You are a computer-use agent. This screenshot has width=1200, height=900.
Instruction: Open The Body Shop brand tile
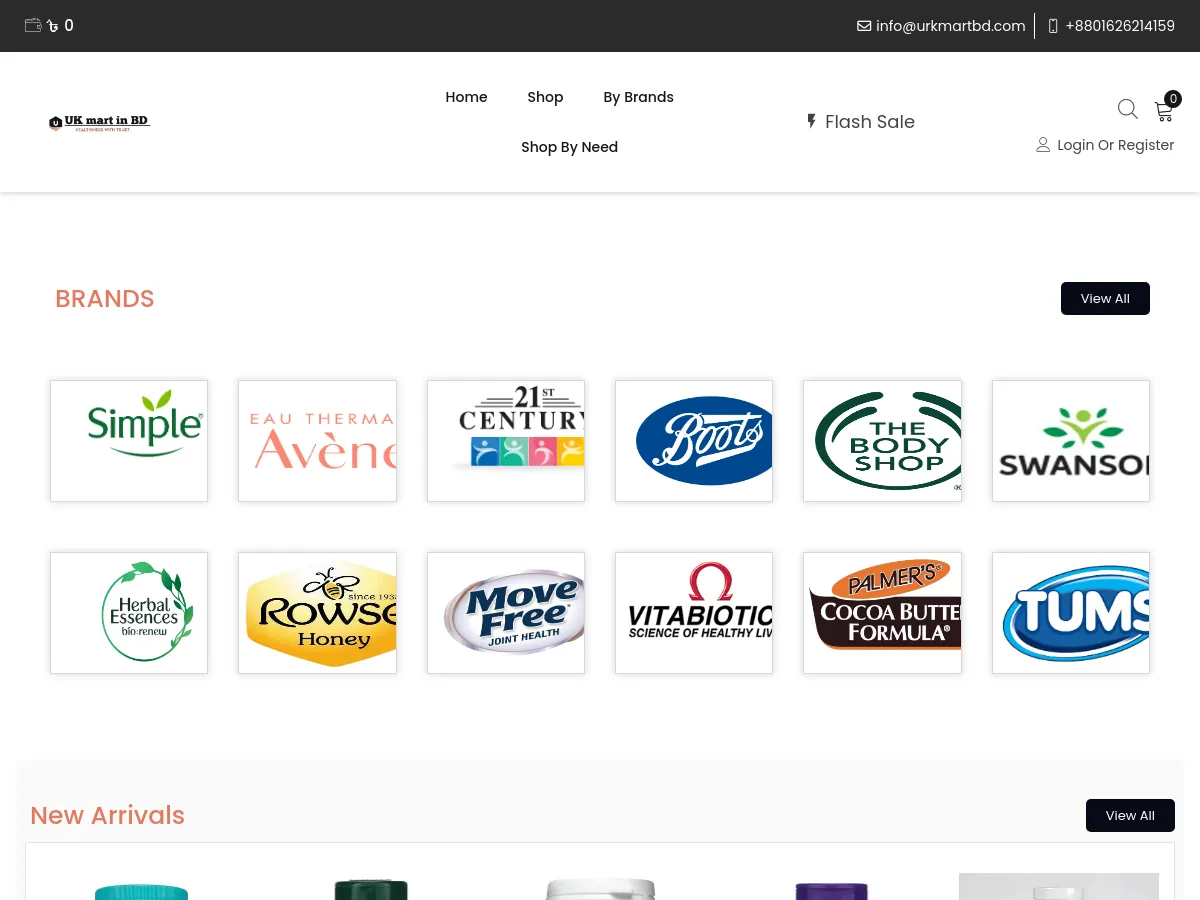coord(882,441)
